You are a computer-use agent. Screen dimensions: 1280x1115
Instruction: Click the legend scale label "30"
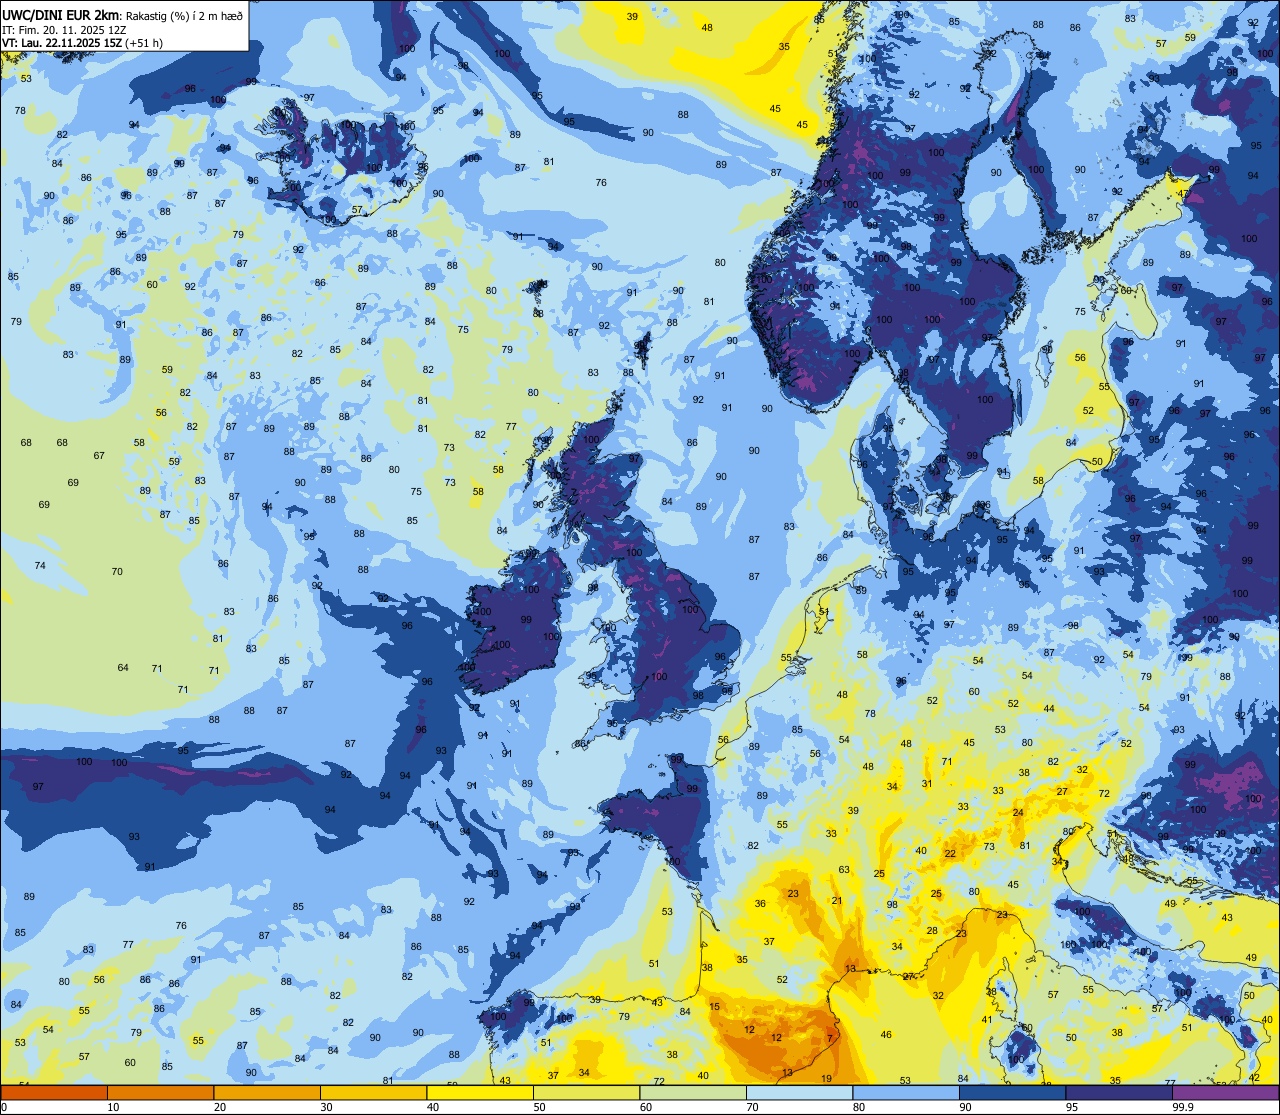[326, 1107]
